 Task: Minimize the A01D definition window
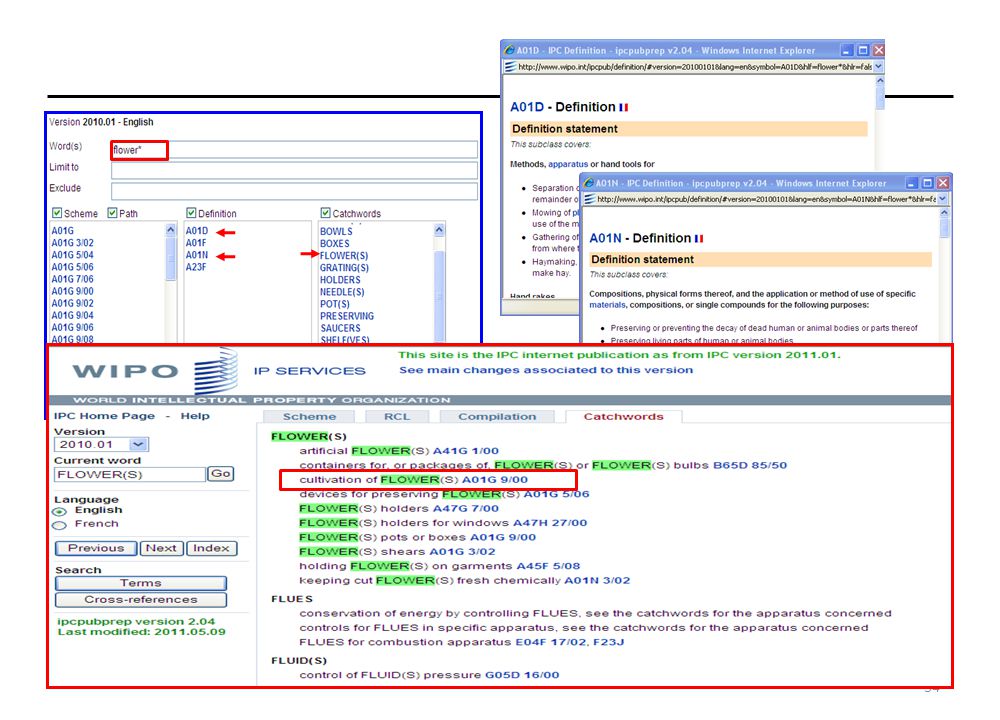click(x=847, y=50)
